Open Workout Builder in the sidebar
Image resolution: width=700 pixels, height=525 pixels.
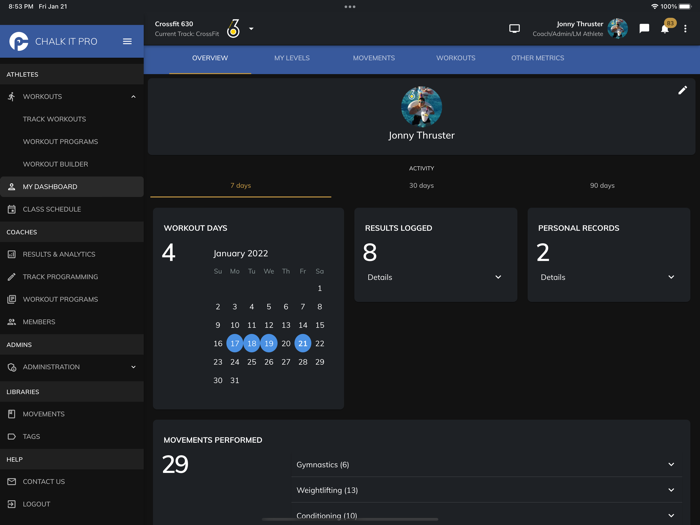[55, 164]
